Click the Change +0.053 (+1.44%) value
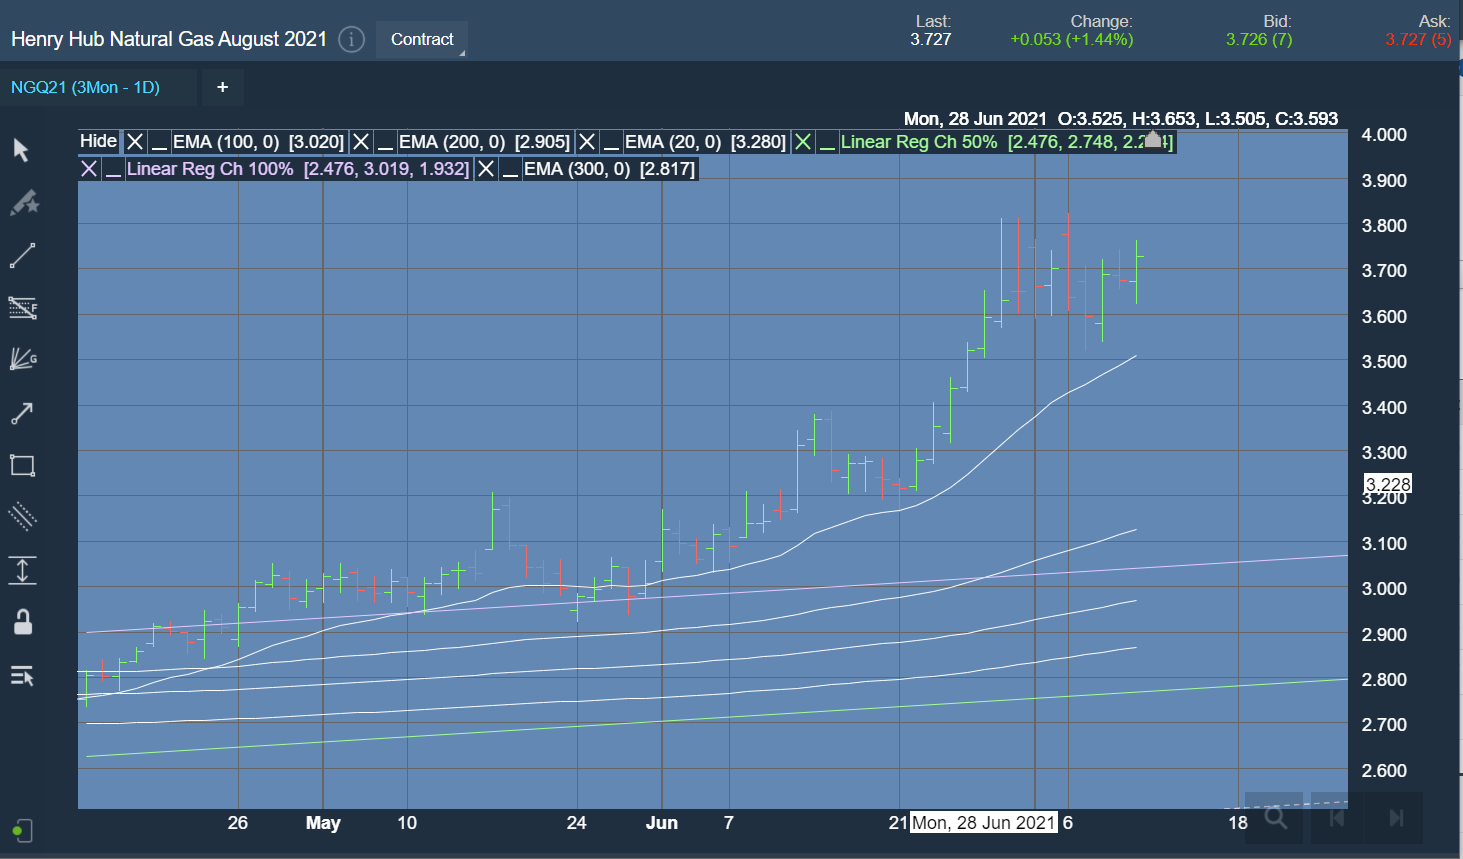1463x859 pixels. pyautogui.click(x=1071, y=39)
